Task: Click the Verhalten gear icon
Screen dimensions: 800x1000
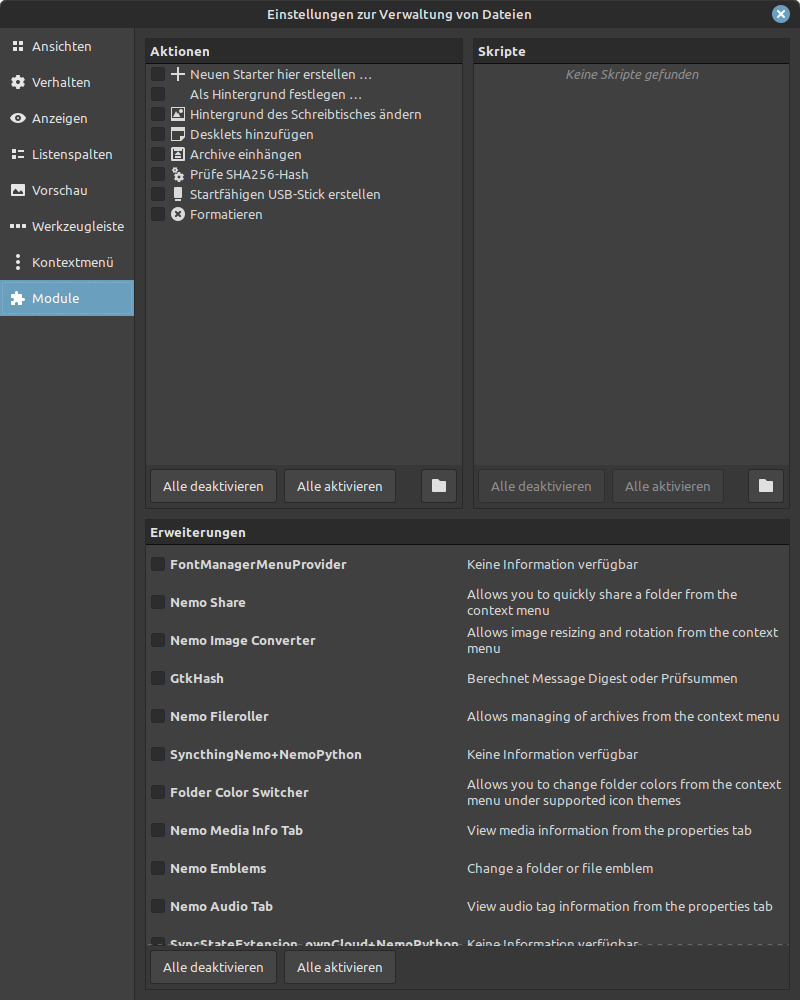Action: coord(18,82)
